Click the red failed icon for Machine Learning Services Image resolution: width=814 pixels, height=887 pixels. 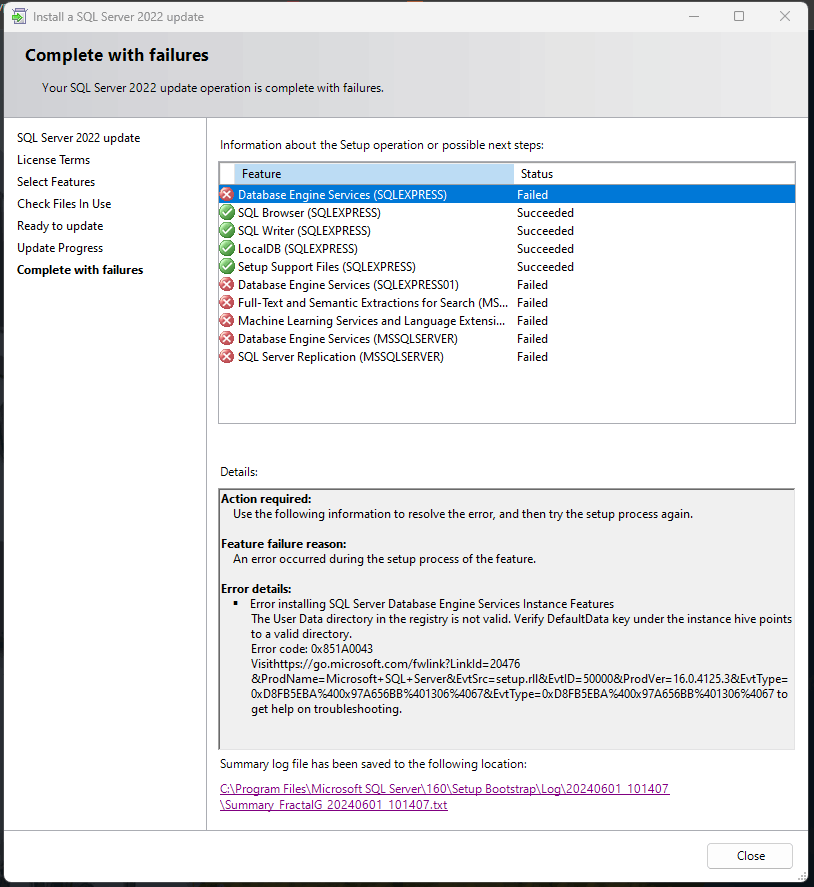[227, 321]
